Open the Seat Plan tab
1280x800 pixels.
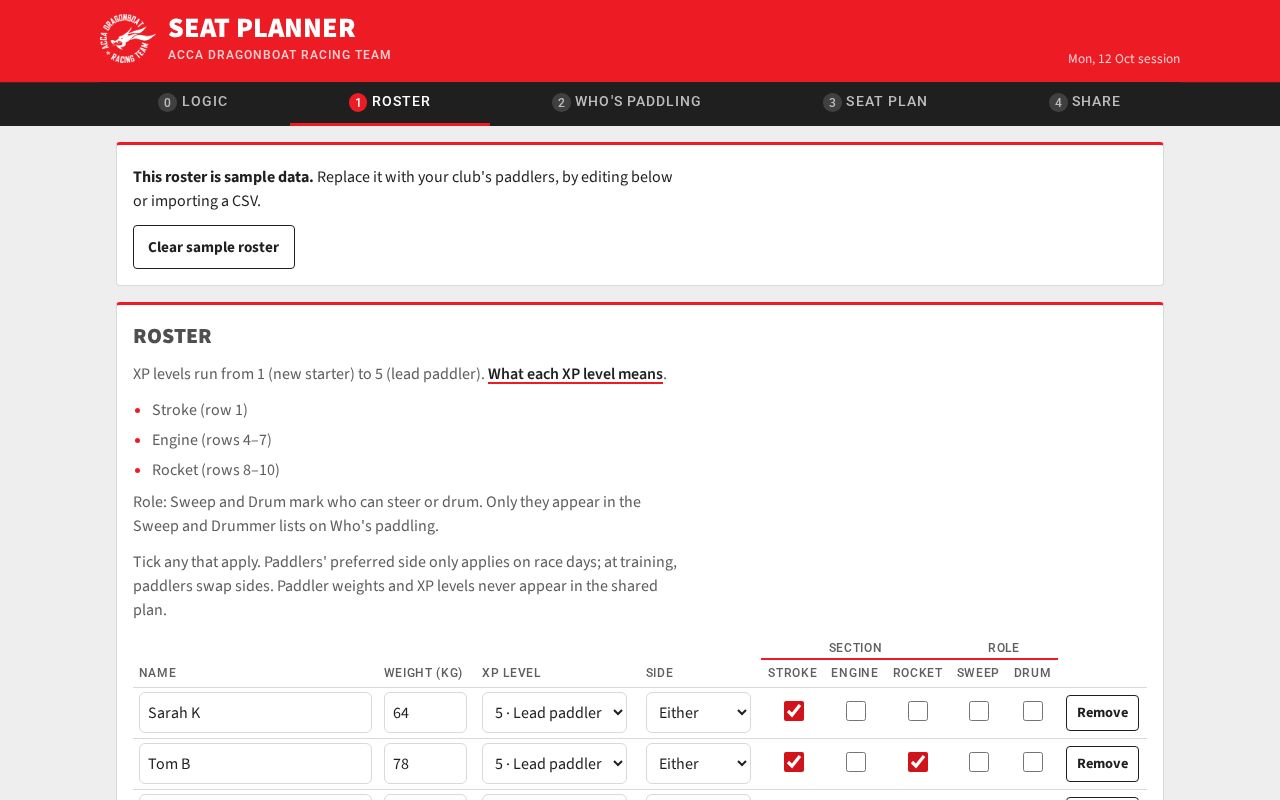click(875, 102)
